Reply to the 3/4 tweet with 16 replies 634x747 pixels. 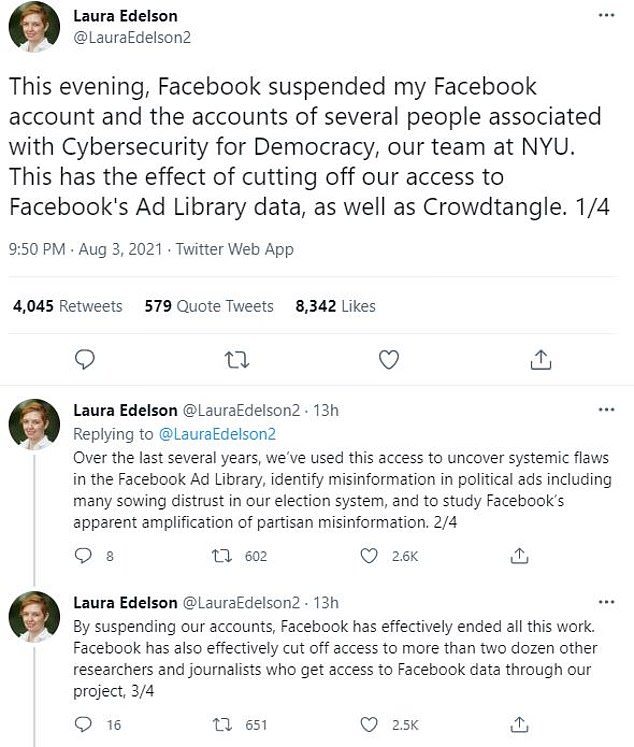[x=84, y=724]
